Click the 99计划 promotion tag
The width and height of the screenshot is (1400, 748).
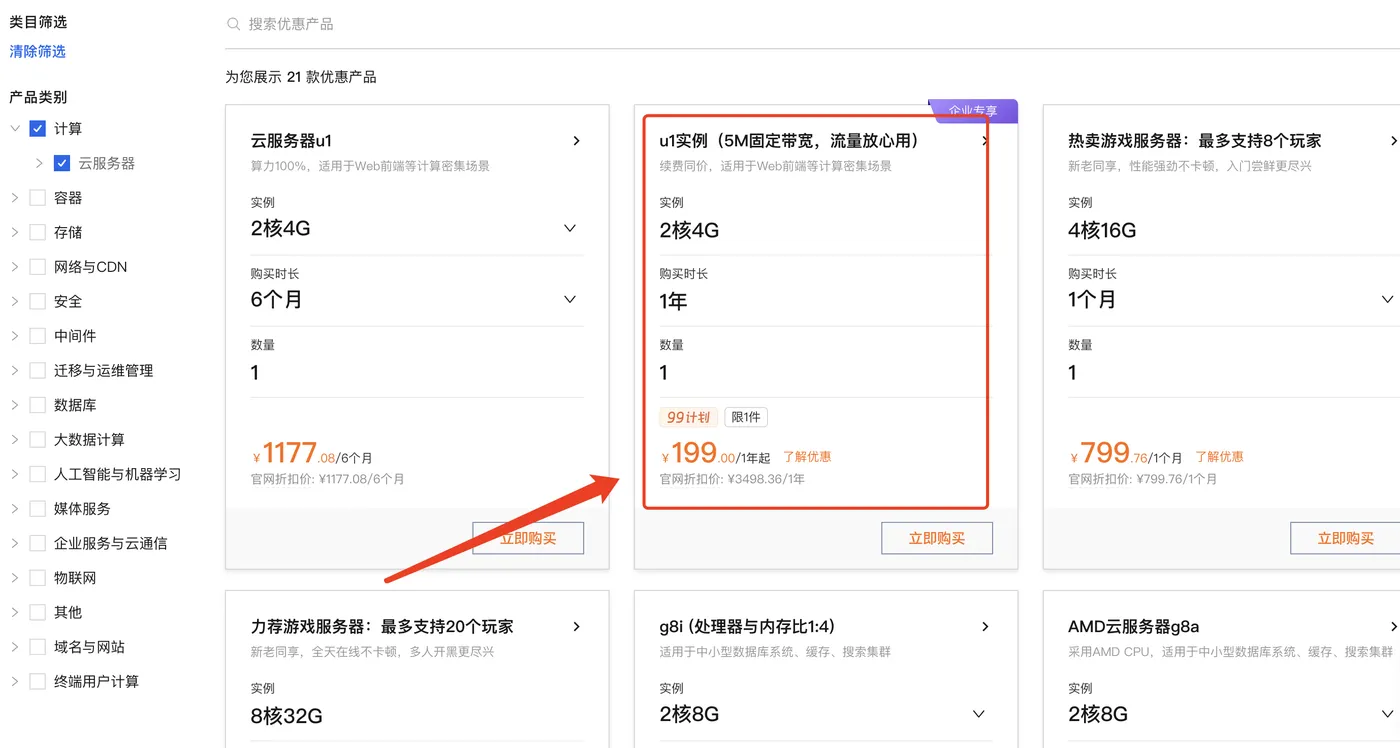[x=688, y=417]
